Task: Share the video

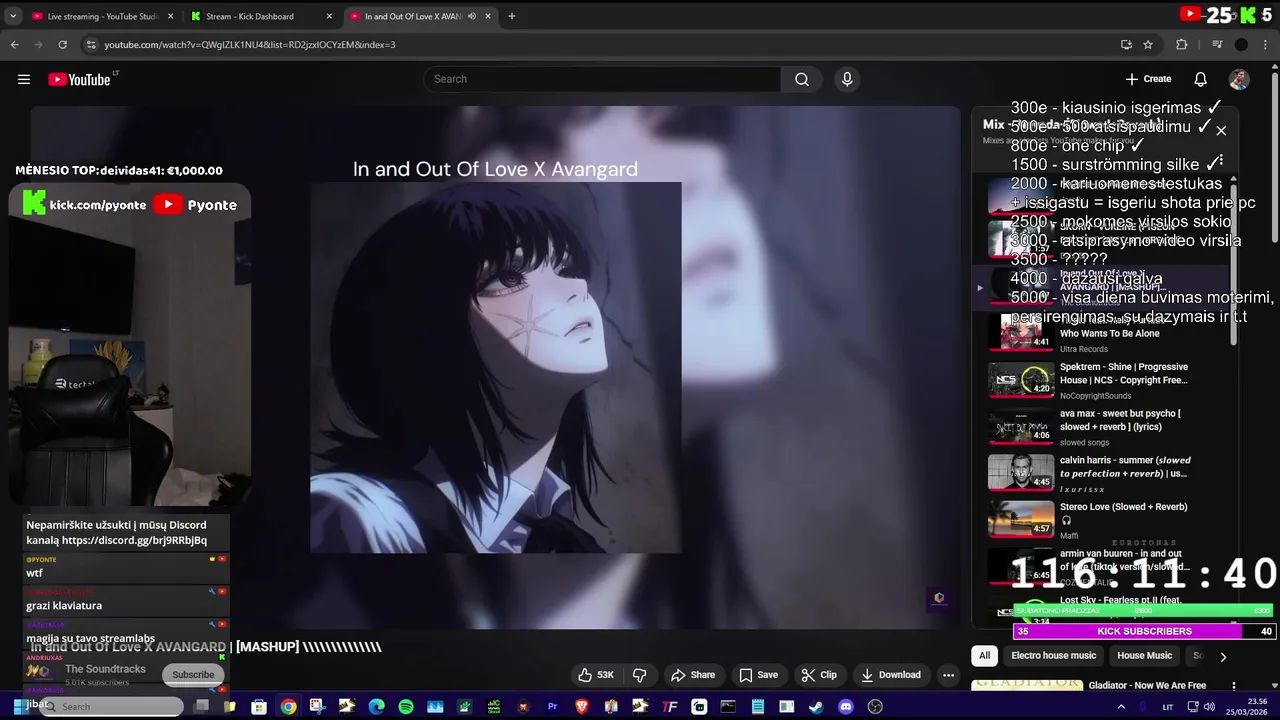Action: [x=693, y=675]
